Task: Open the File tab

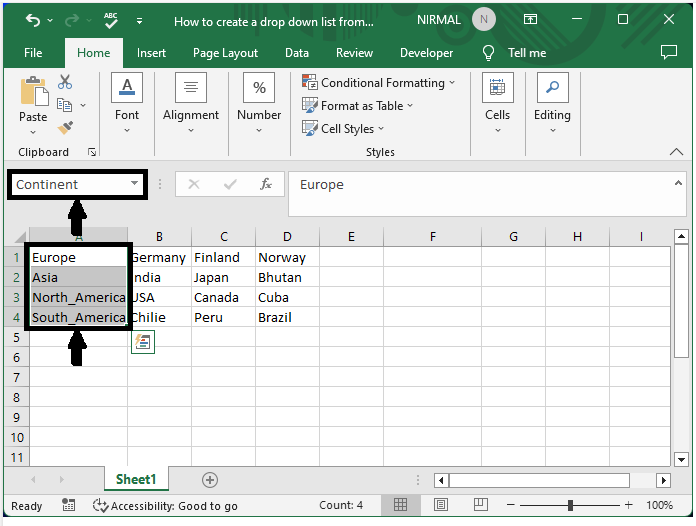Action: tap(33, 53)
